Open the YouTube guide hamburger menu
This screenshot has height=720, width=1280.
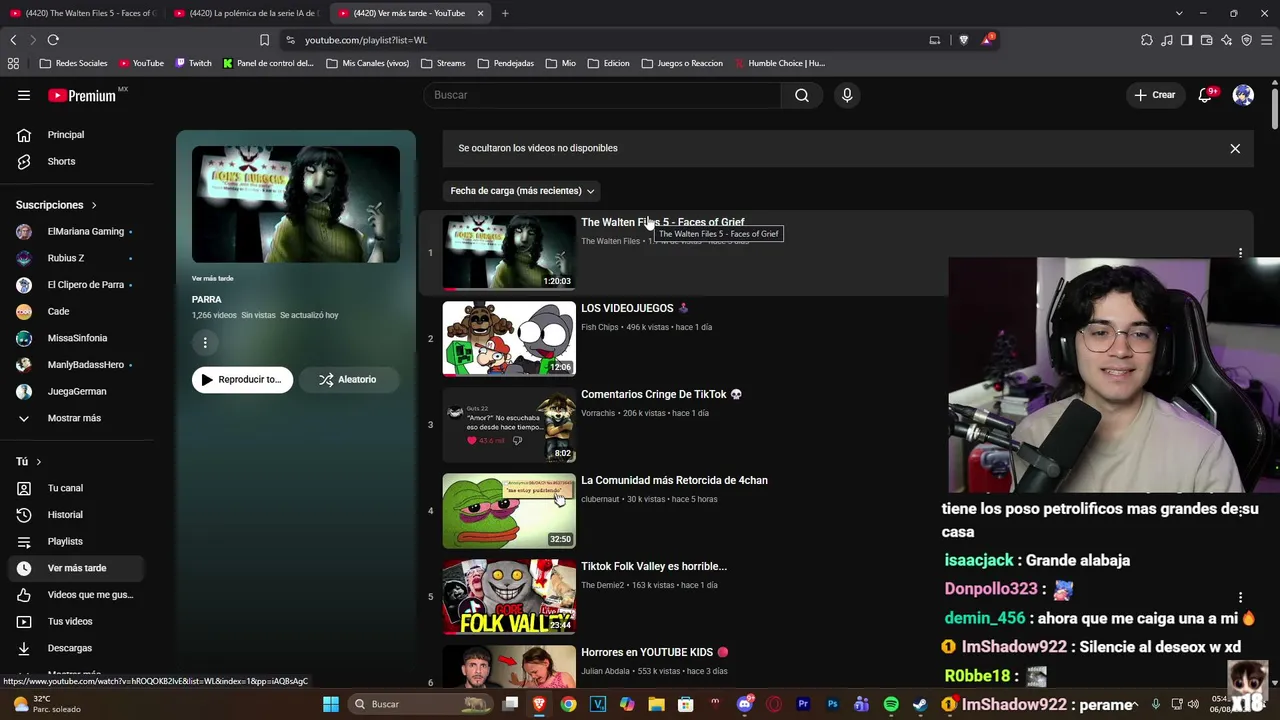pyautogui.click(x=24, y=95)
